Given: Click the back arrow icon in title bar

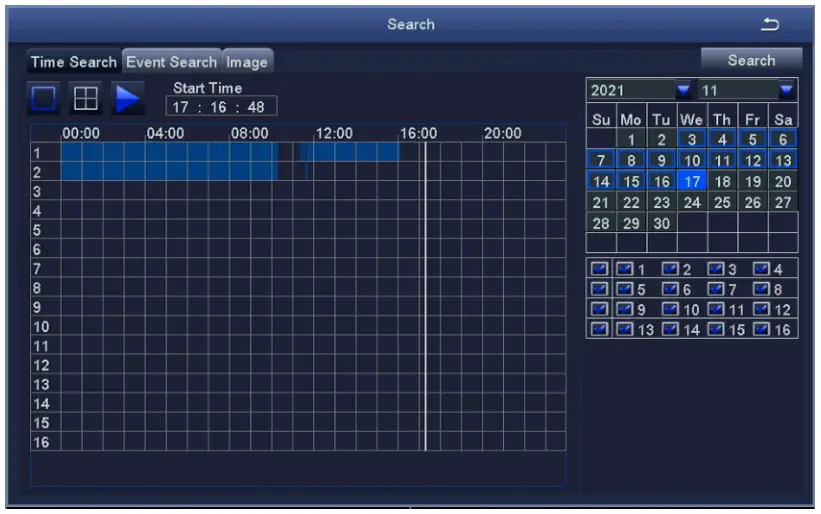Looking at the screenshot, I should [770, 24].
